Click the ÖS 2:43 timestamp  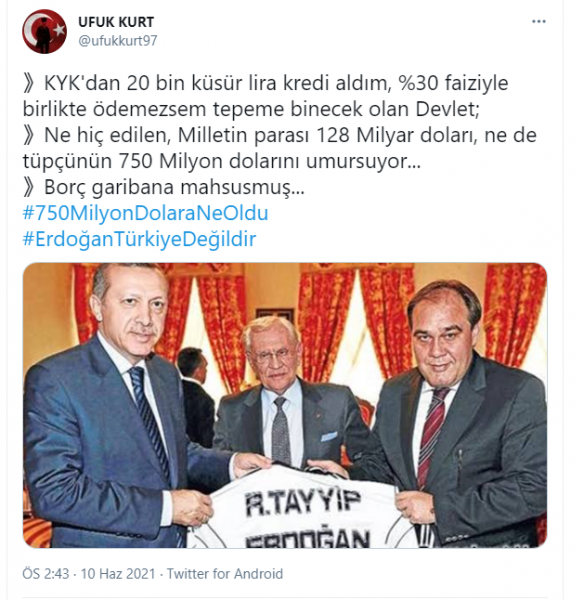pos(46,574)
